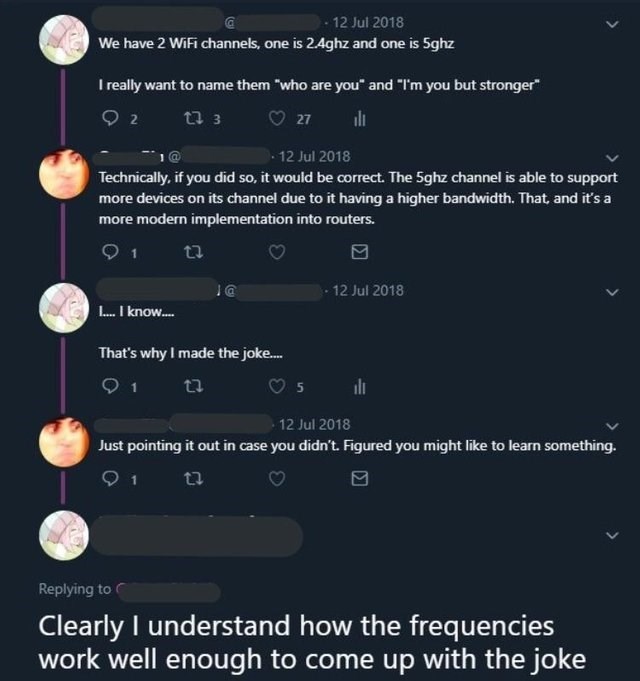Open the chevron menu on the bottom tweet
The width and height of the screenshot is (640, 681).
coord(613,535)
